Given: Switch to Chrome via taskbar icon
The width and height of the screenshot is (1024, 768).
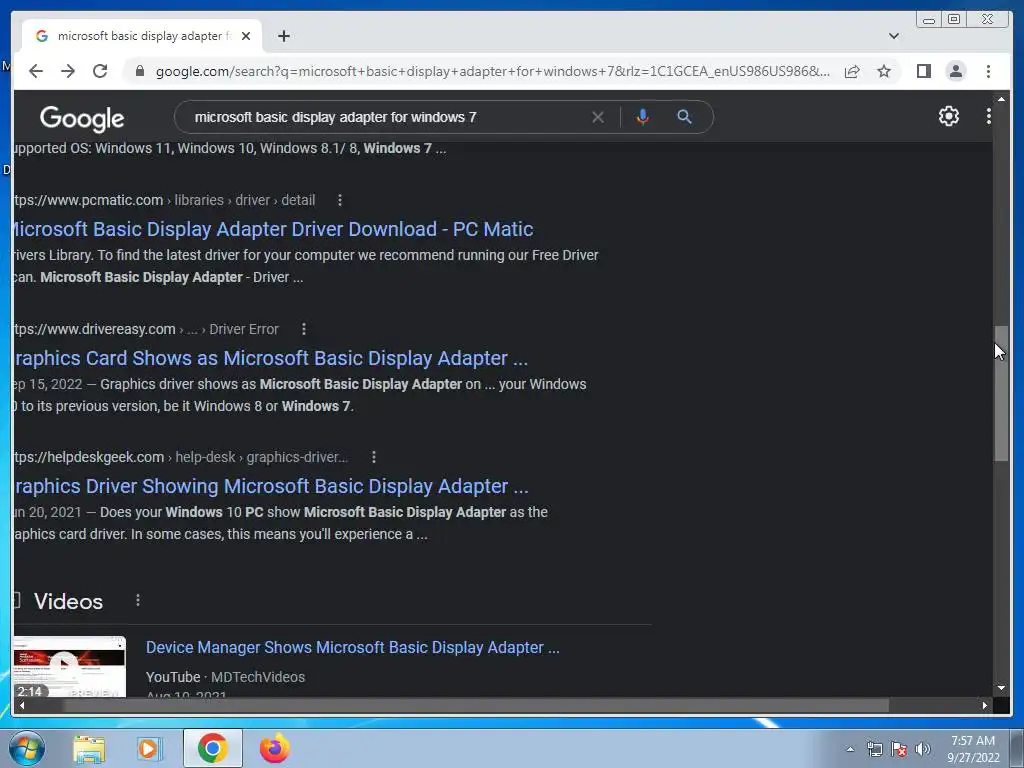Looking at the screenshot, I should coord(213,748).
